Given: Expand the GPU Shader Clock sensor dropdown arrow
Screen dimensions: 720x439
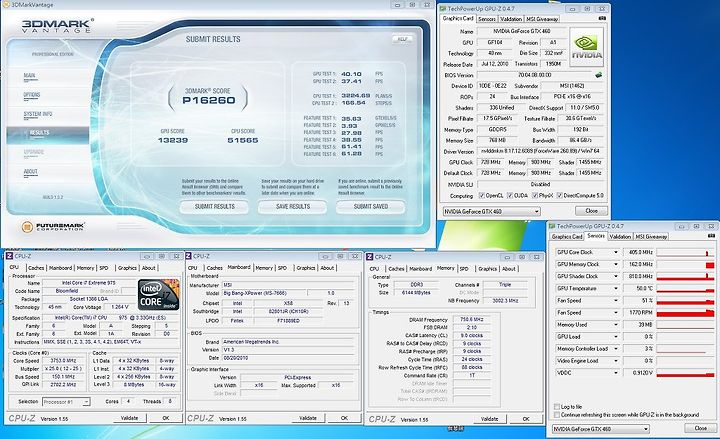Looking at the screenshot, I should click(x=616, y=276).
